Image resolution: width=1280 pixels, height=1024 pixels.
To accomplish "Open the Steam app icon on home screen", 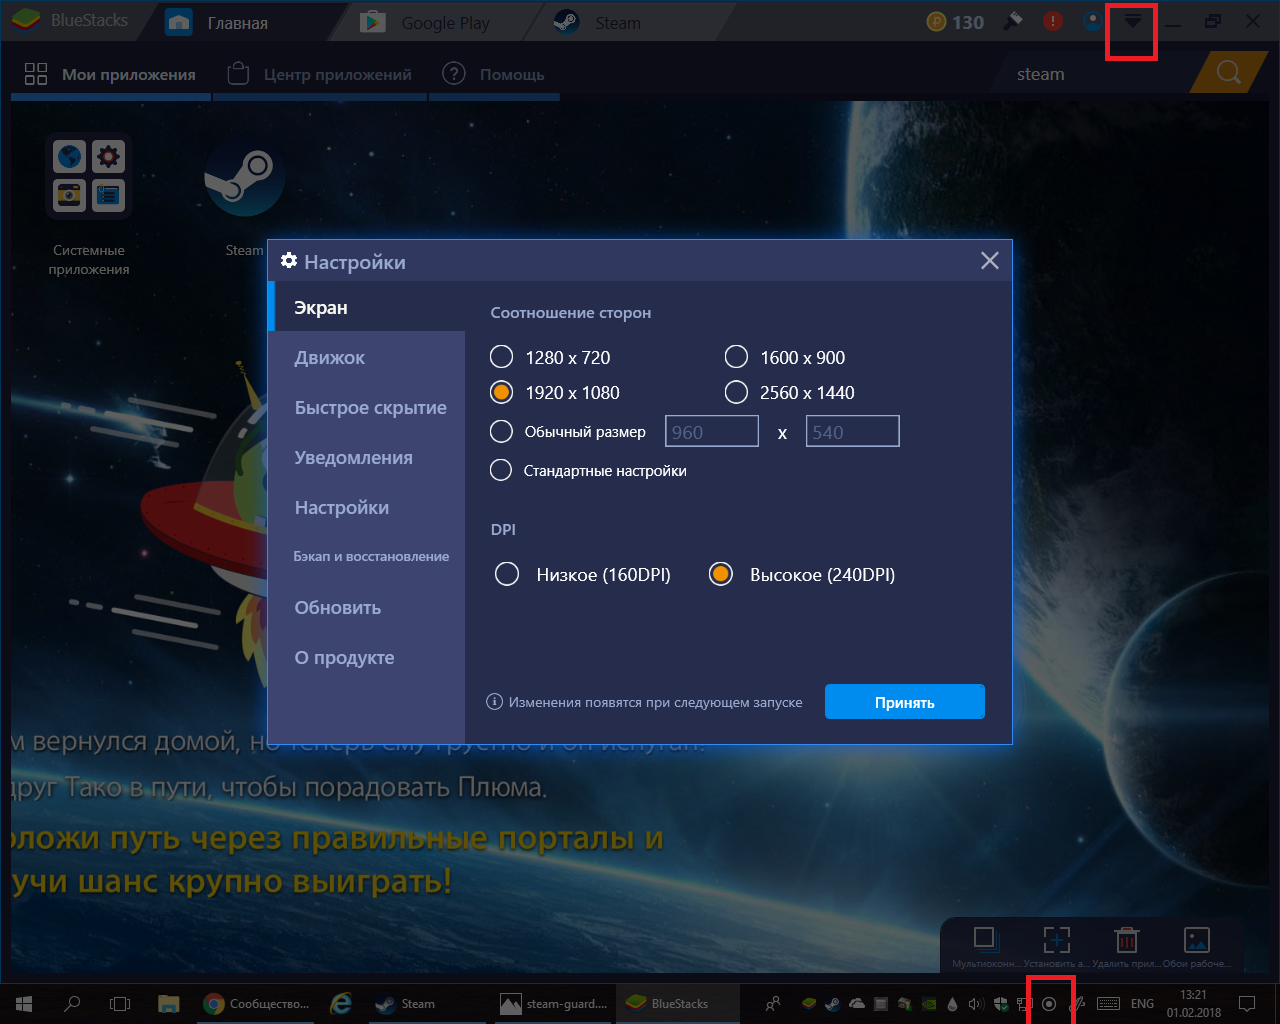I will click(x=245, y=178).
